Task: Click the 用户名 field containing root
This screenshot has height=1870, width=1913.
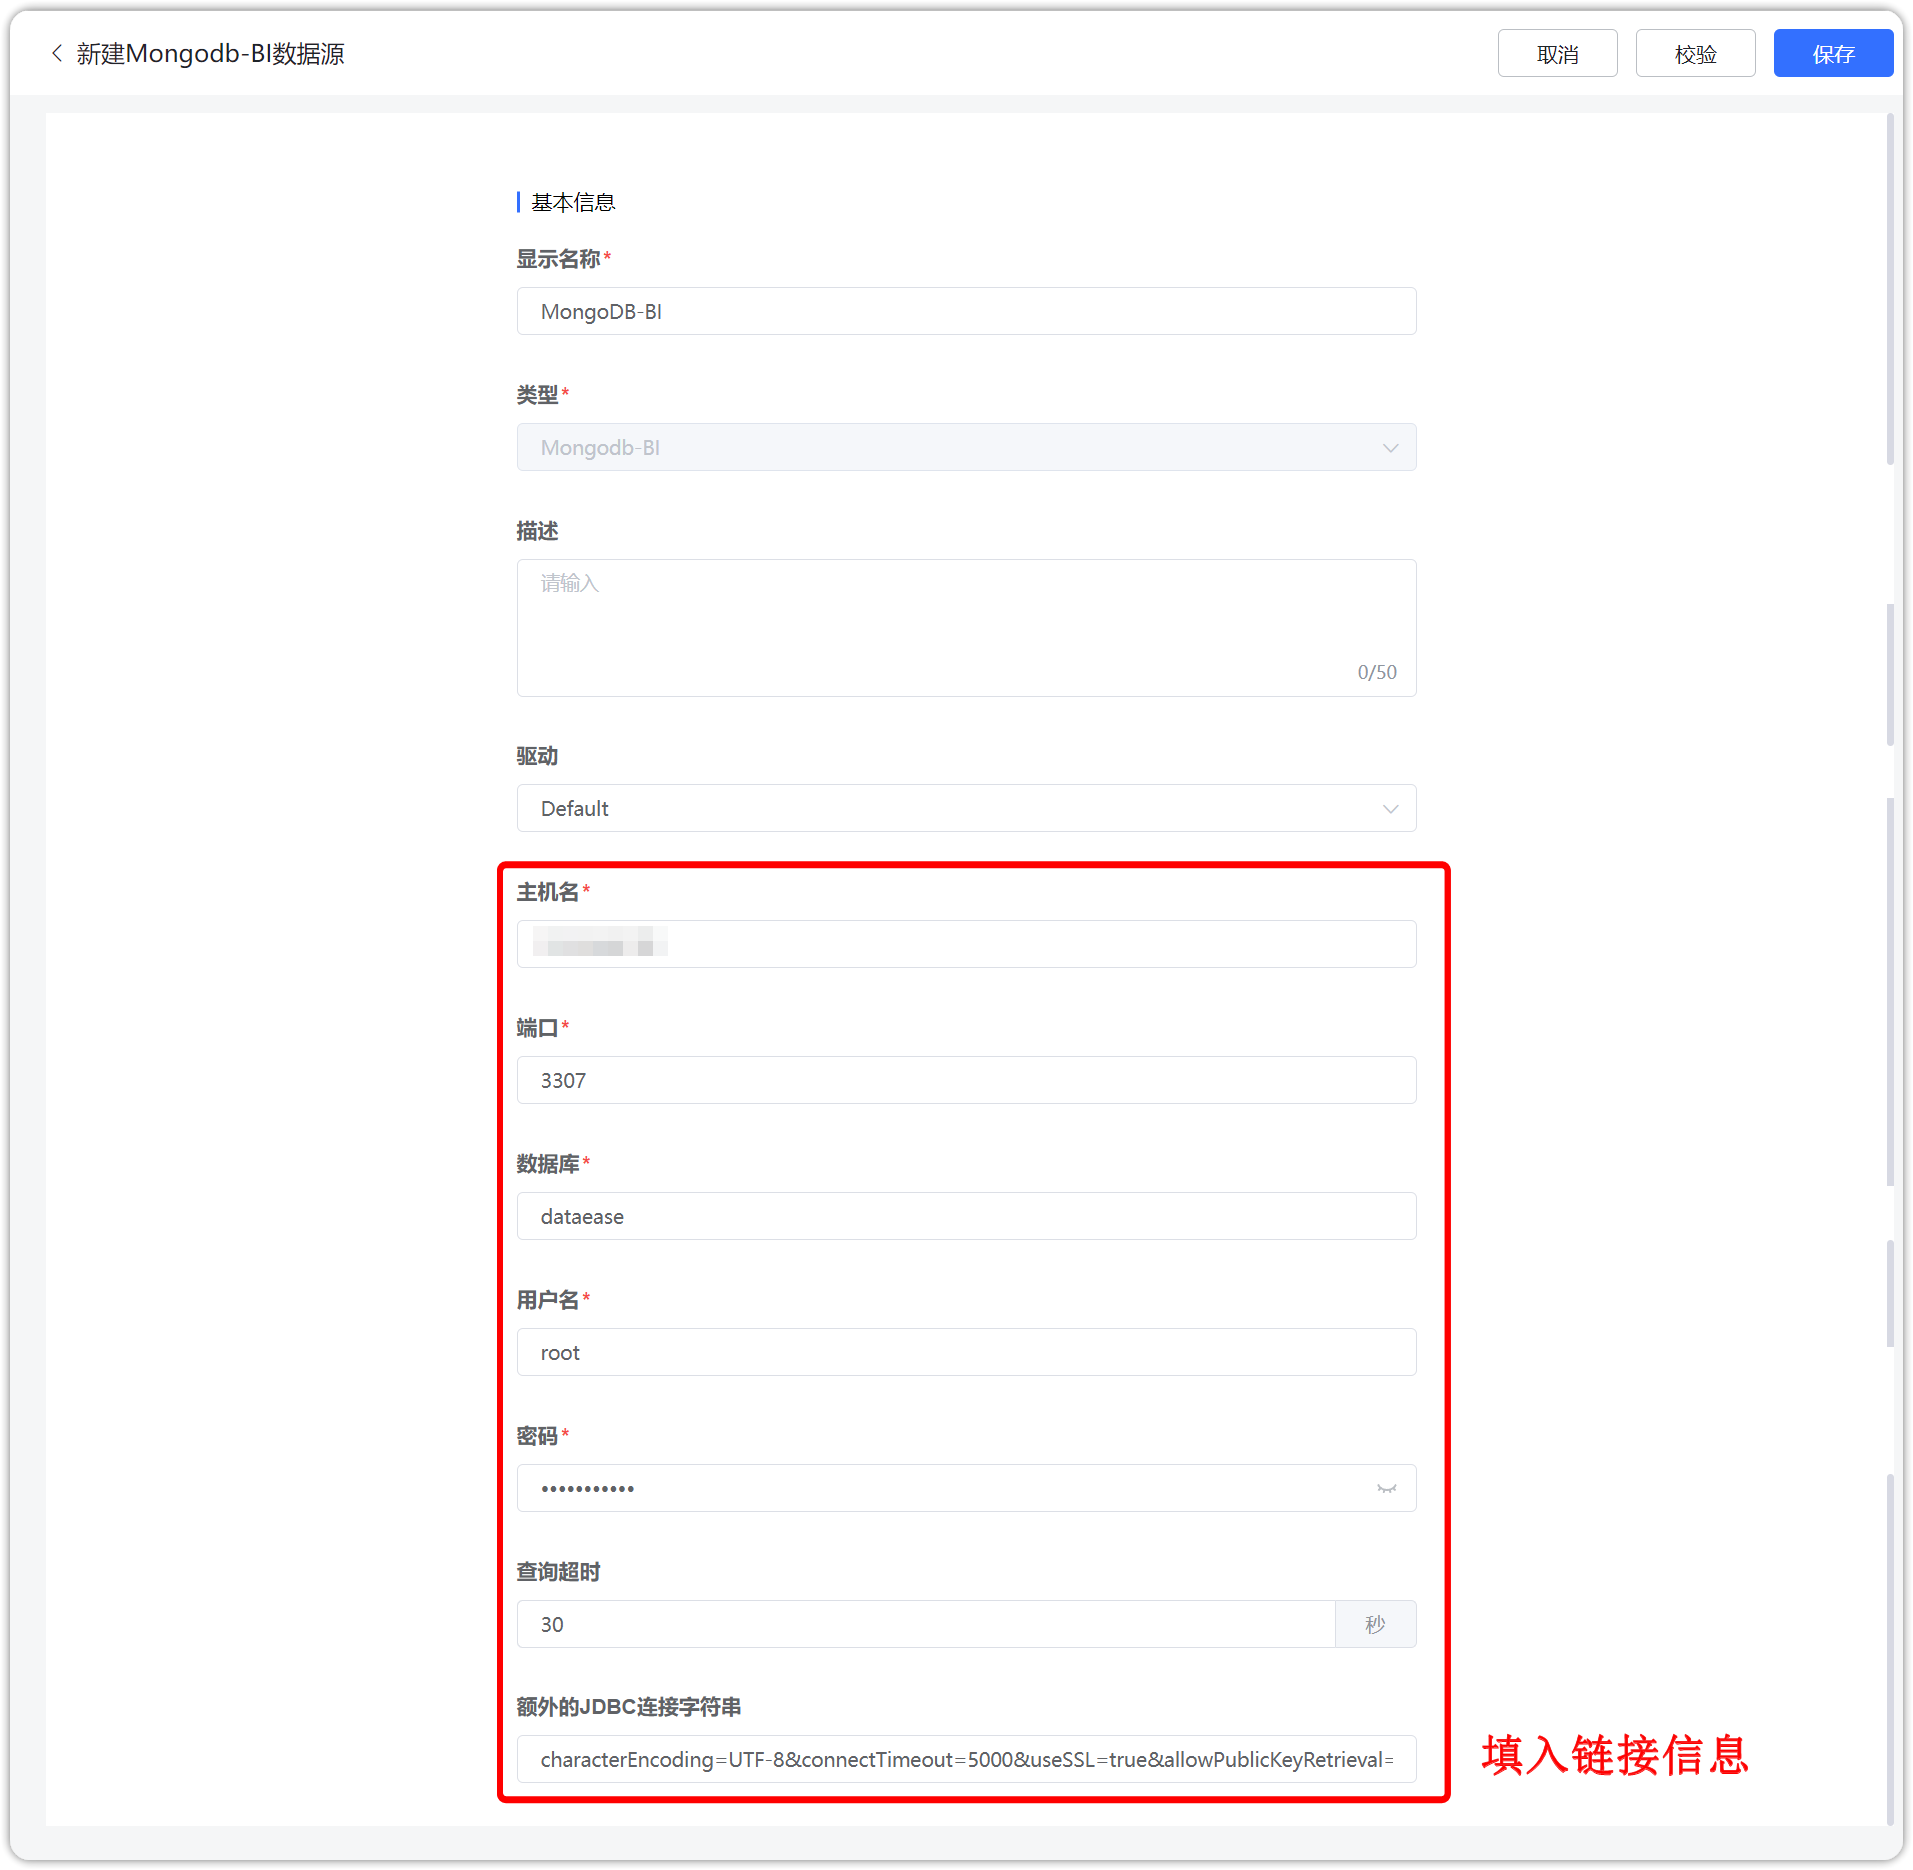Action: 966,1352
